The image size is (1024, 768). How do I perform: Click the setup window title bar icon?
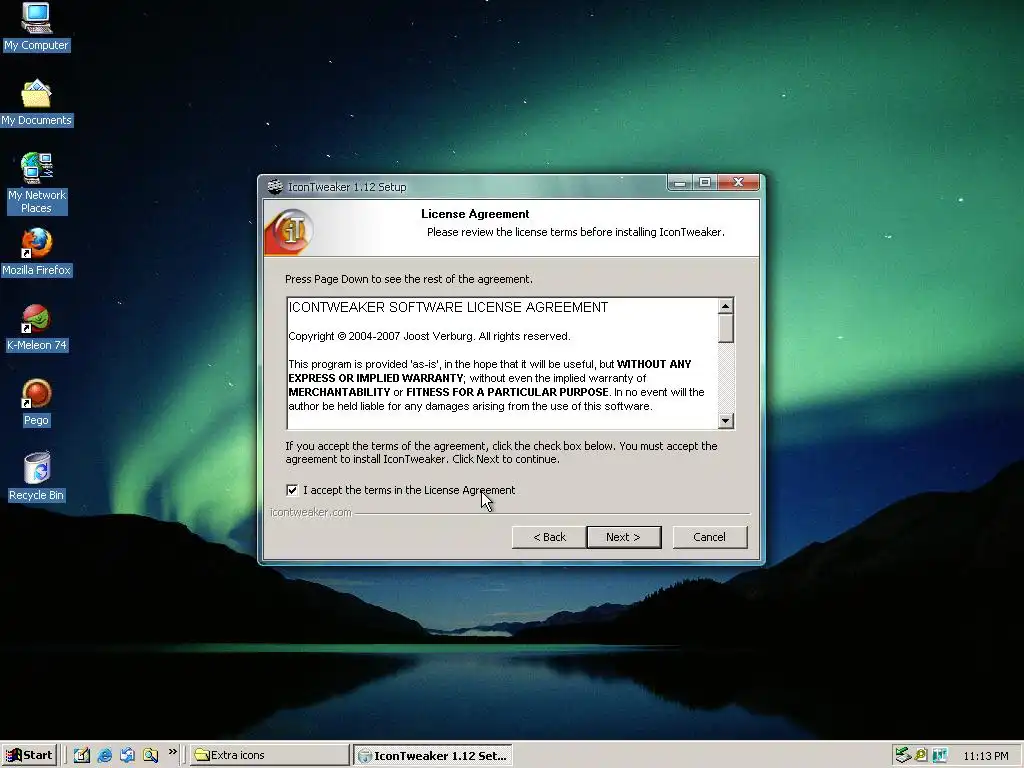tap(275, 186)
